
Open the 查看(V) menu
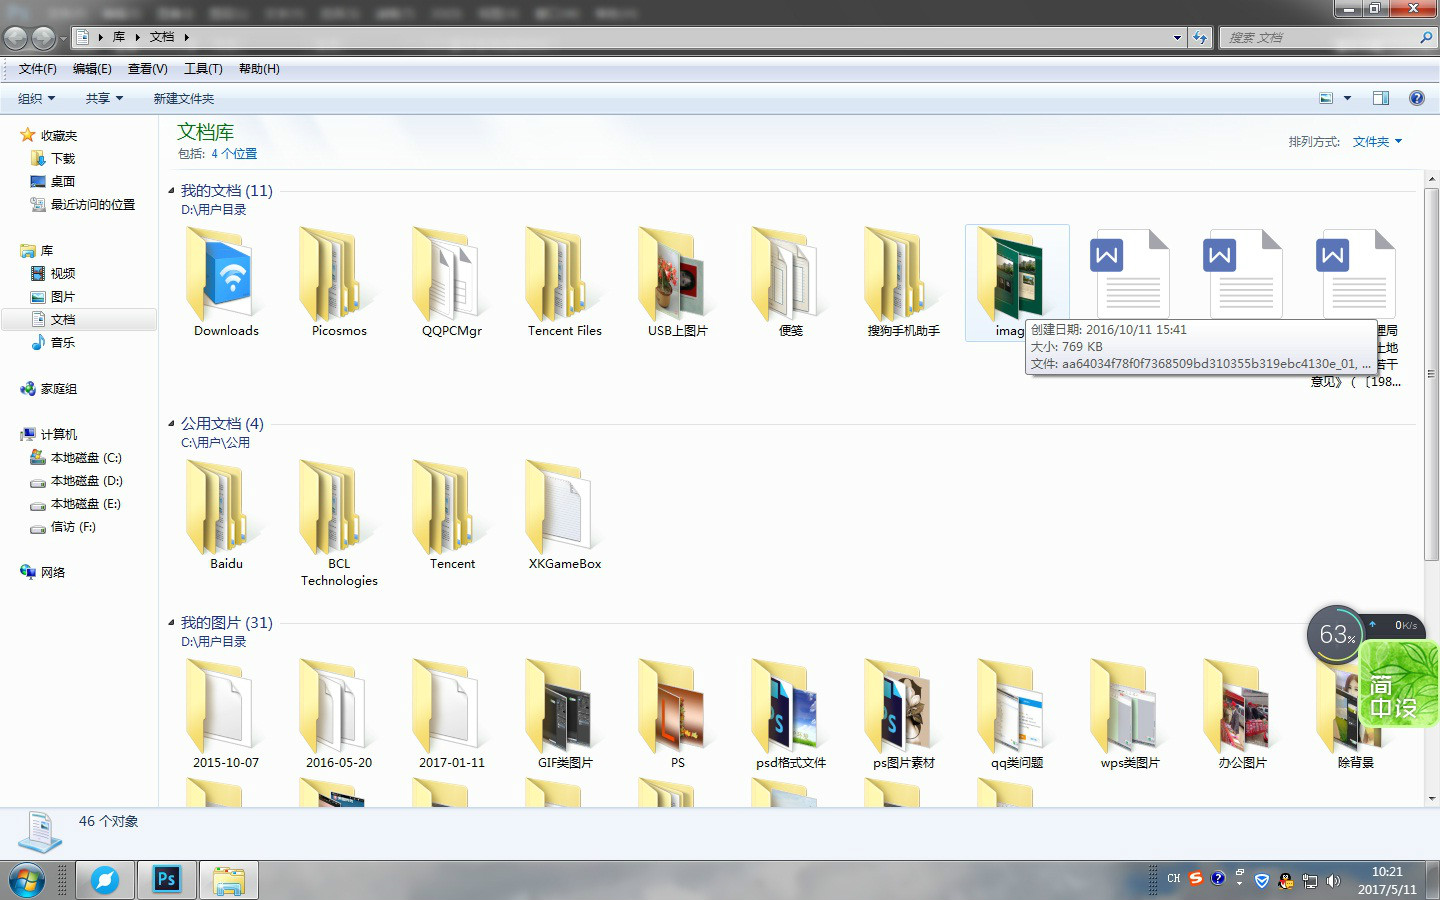click(x=147, y=69)
